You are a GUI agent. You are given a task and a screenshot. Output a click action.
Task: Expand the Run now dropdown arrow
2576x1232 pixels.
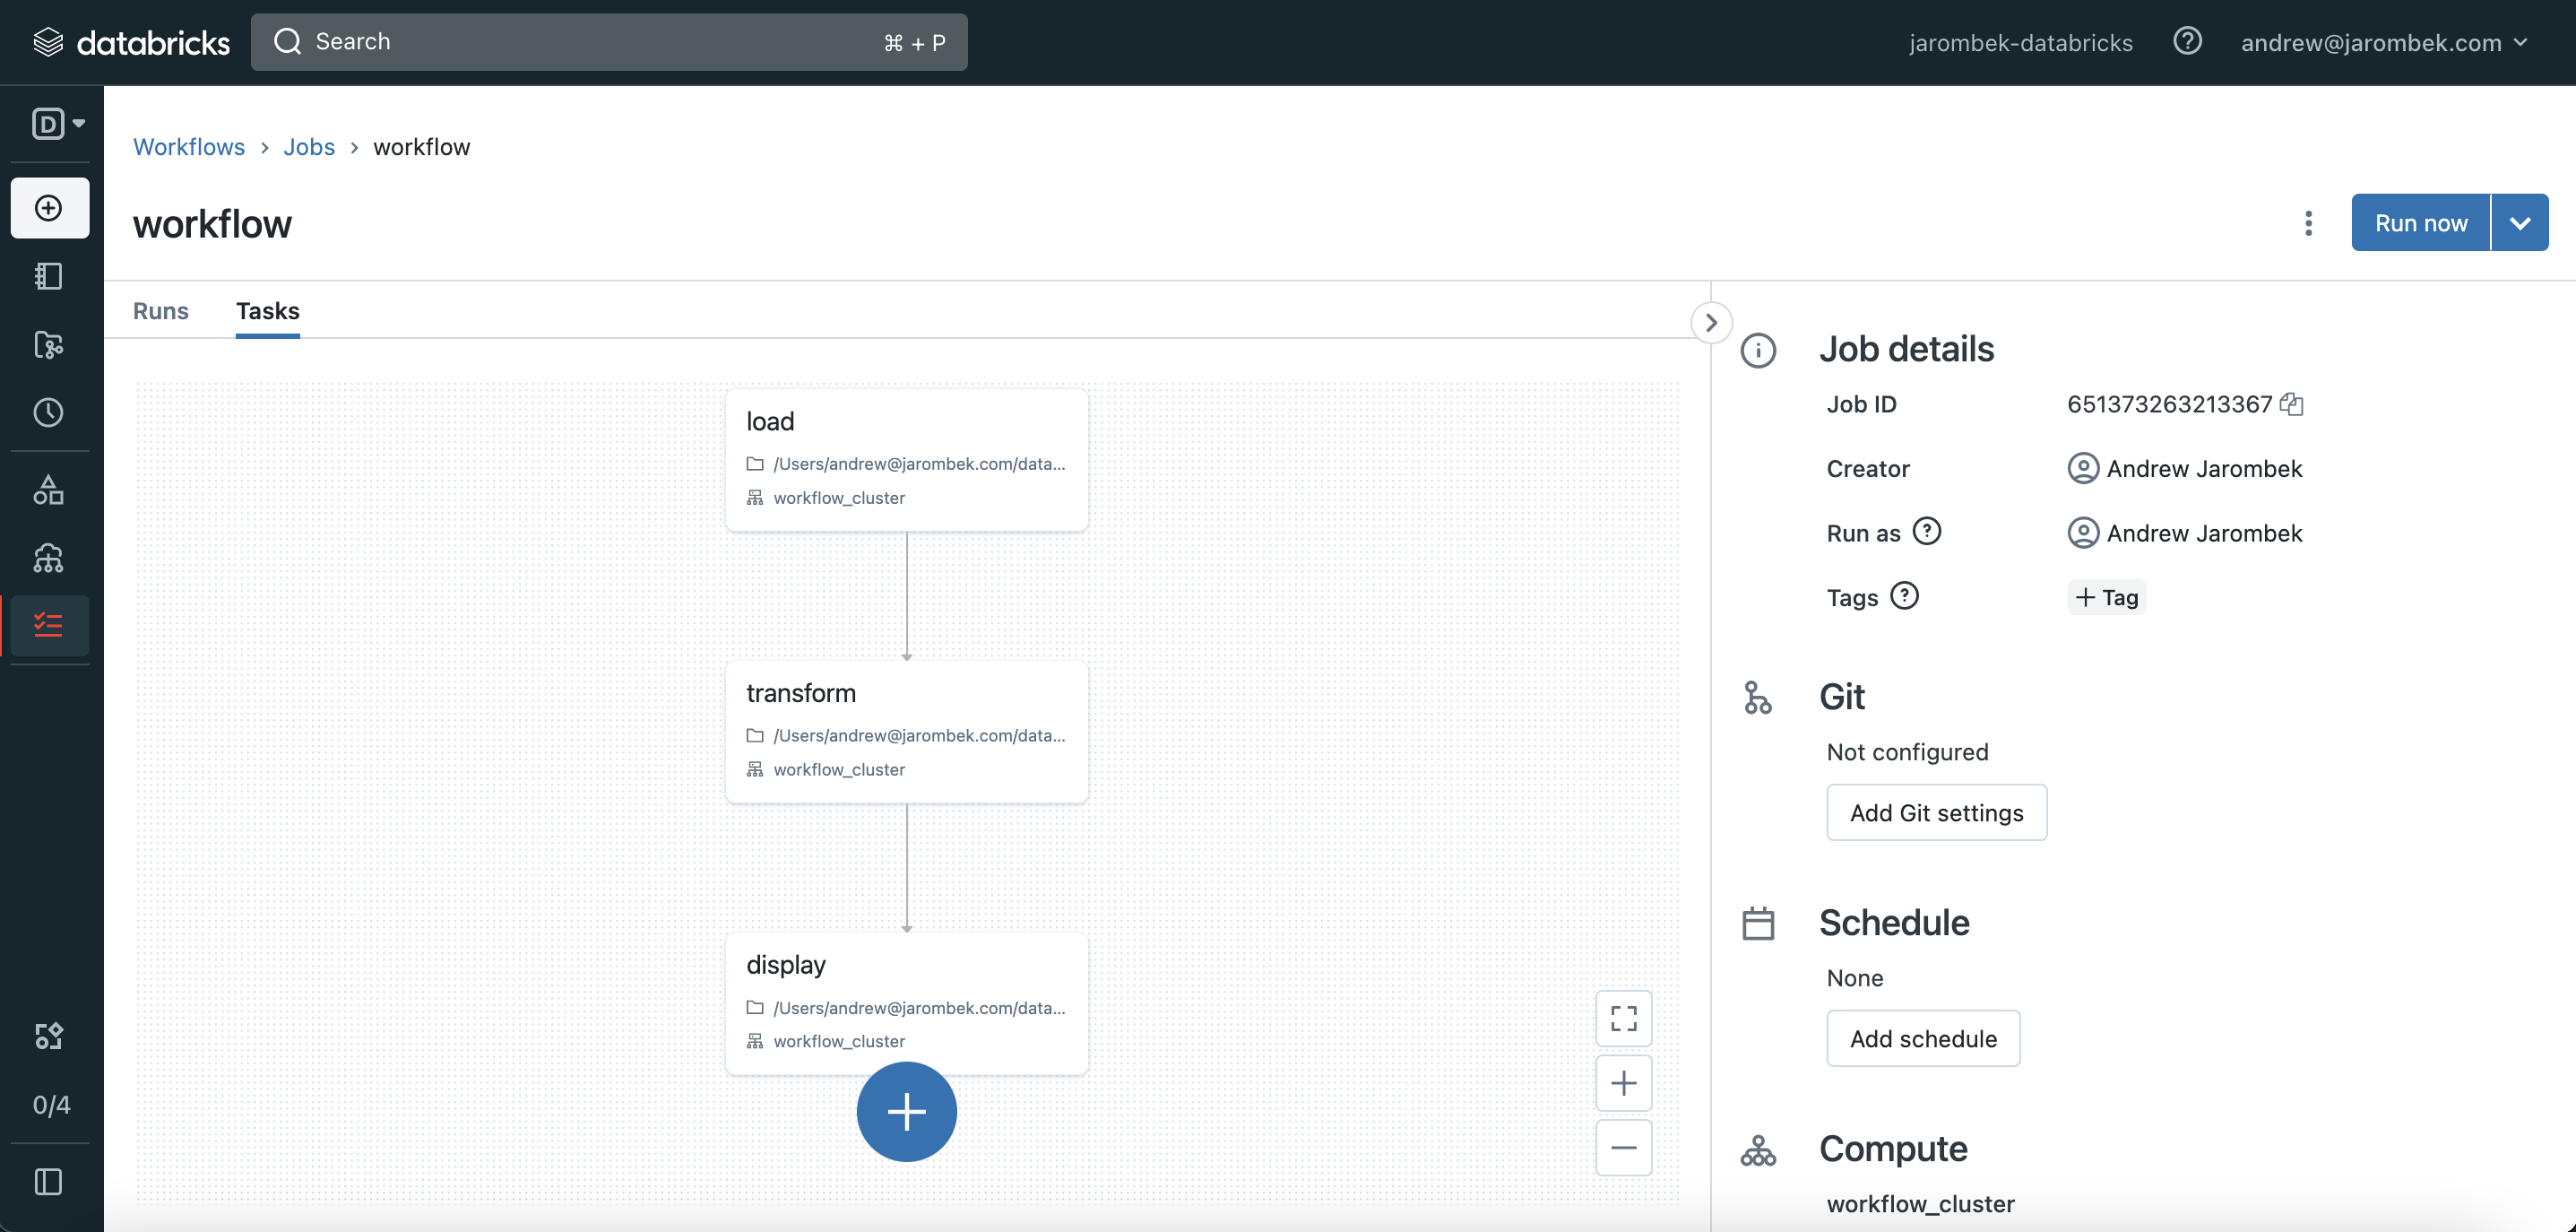(x=2519, y=222)
